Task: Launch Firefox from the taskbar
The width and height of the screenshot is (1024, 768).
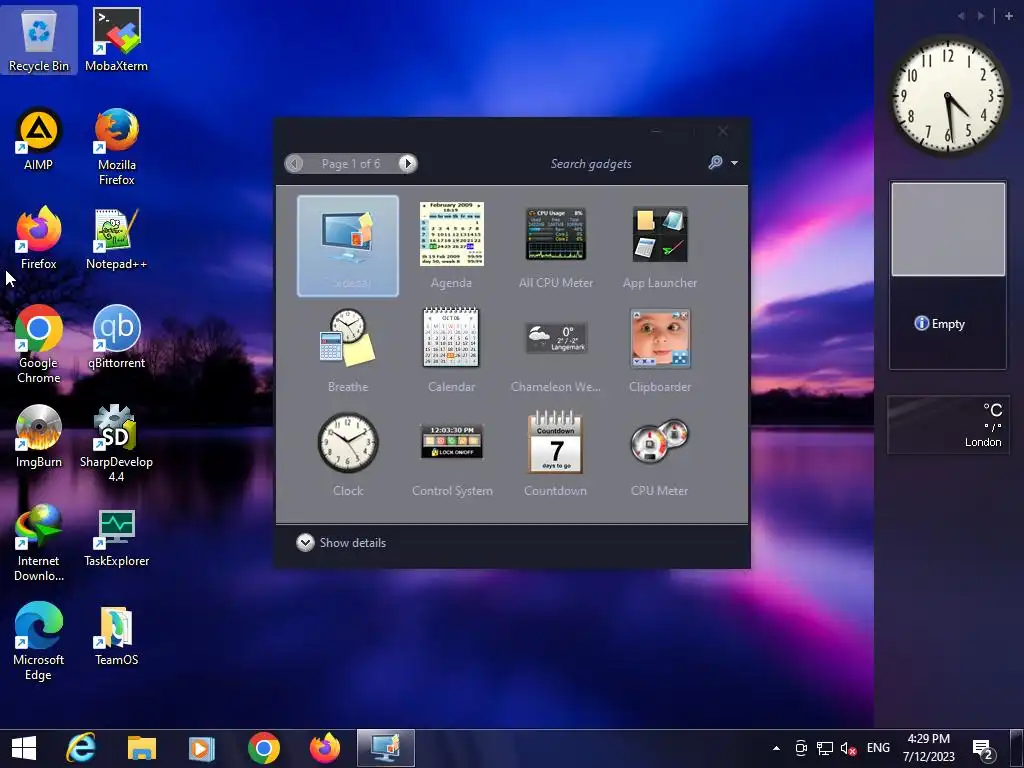Action: coord(325,748)
